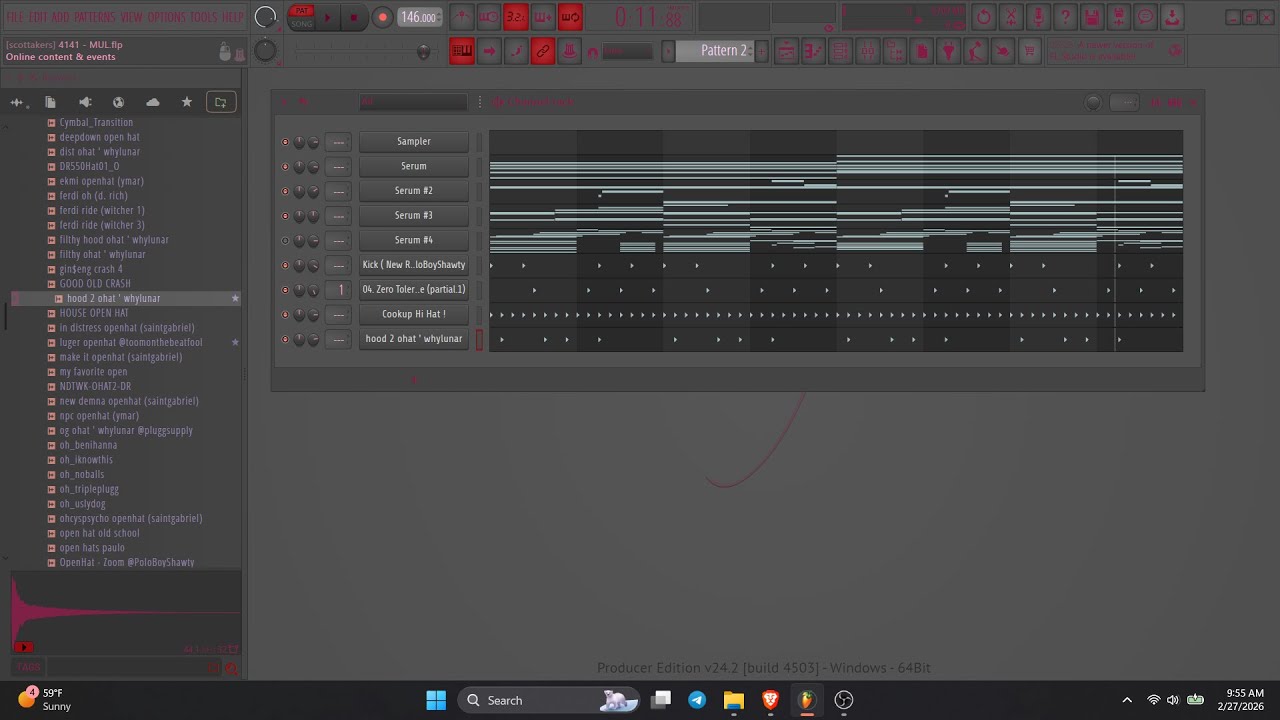
Task: Open the plugin picker via plug icon
Action: 949,51
